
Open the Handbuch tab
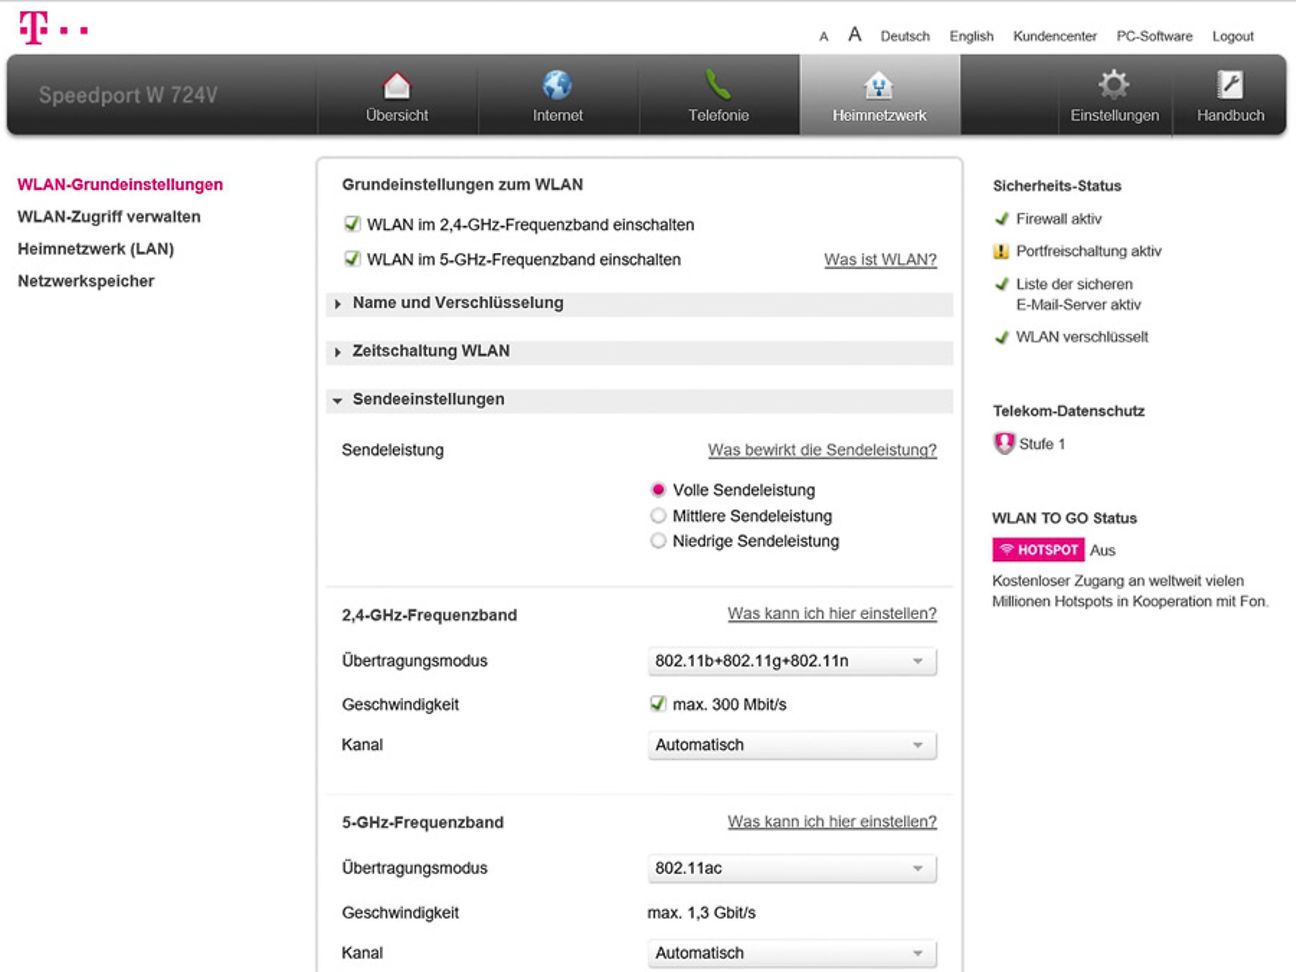(1230, 95)
